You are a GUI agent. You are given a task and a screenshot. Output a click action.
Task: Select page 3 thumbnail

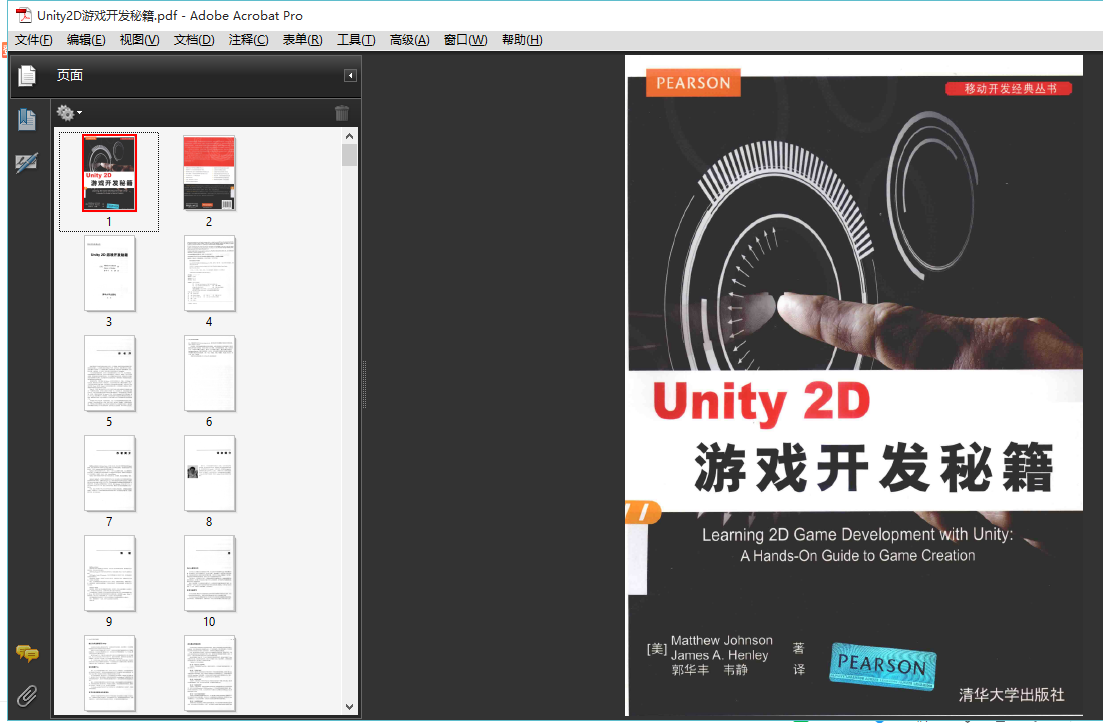click(109, 273)
